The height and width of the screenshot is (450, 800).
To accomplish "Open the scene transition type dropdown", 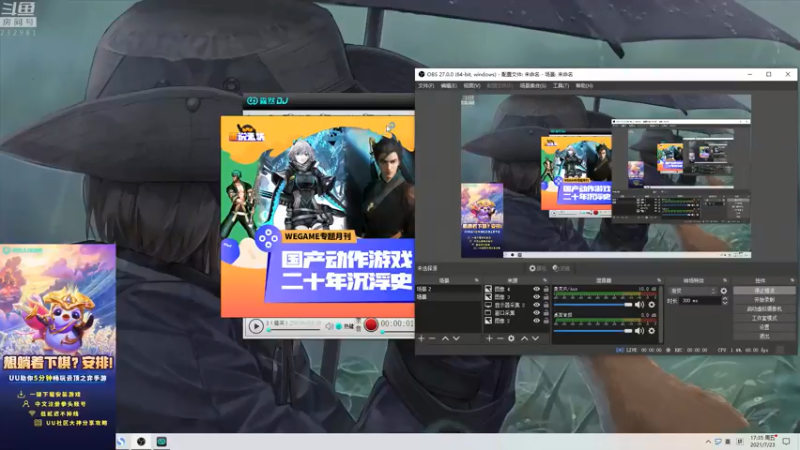I will tap(693, 291).
